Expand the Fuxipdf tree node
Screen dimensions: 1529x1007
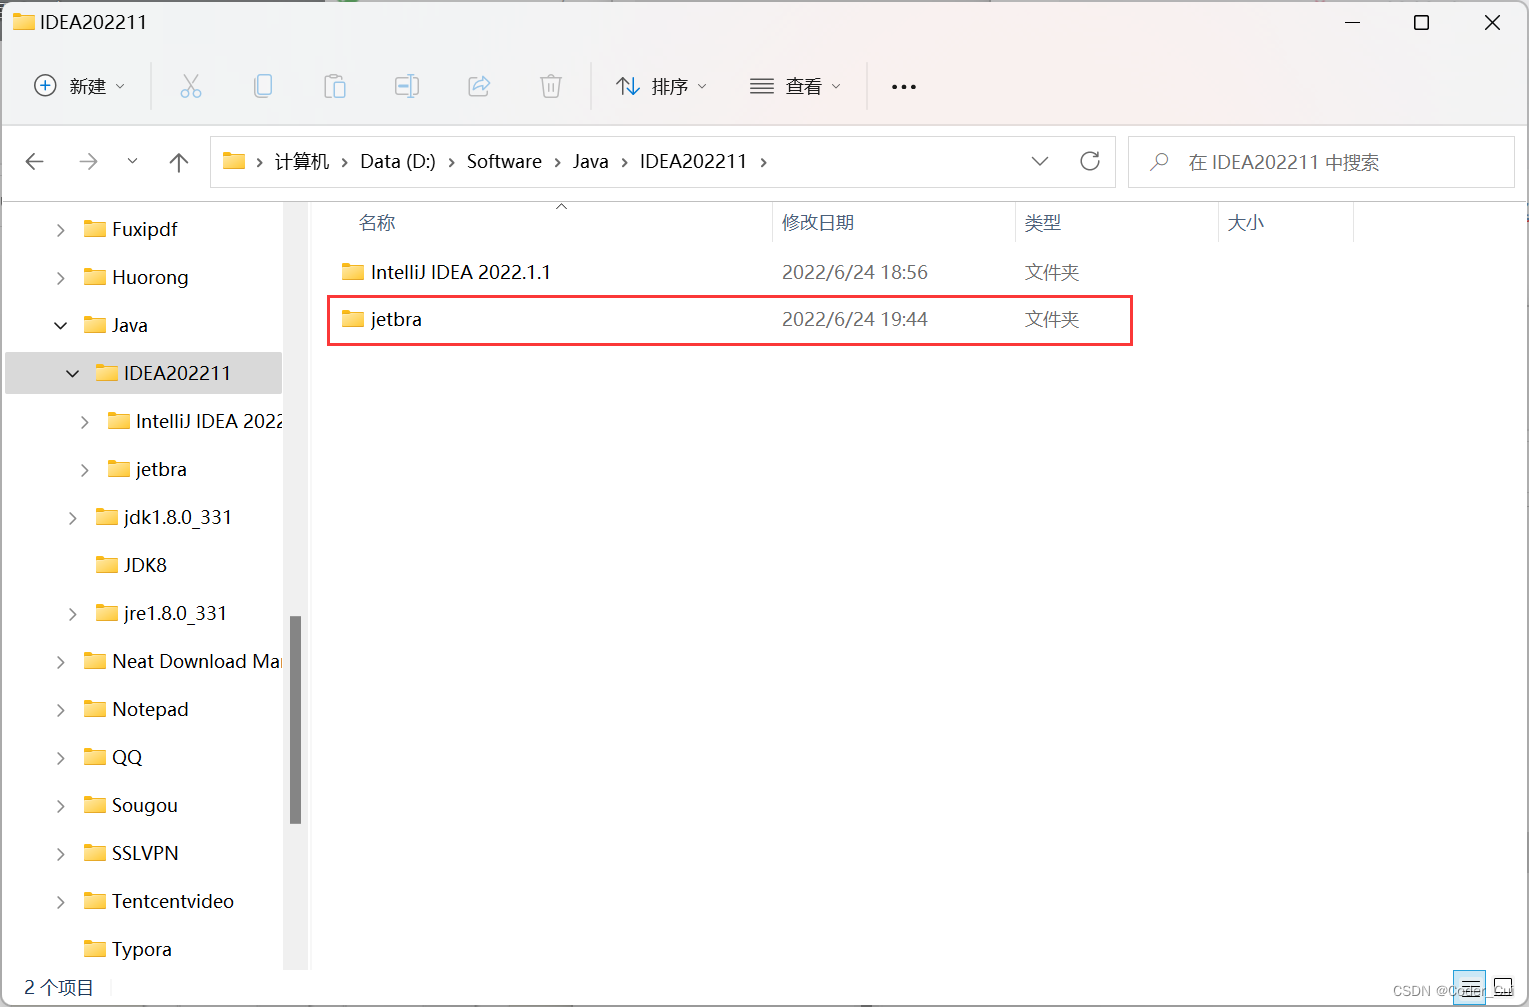pos(61,230)
